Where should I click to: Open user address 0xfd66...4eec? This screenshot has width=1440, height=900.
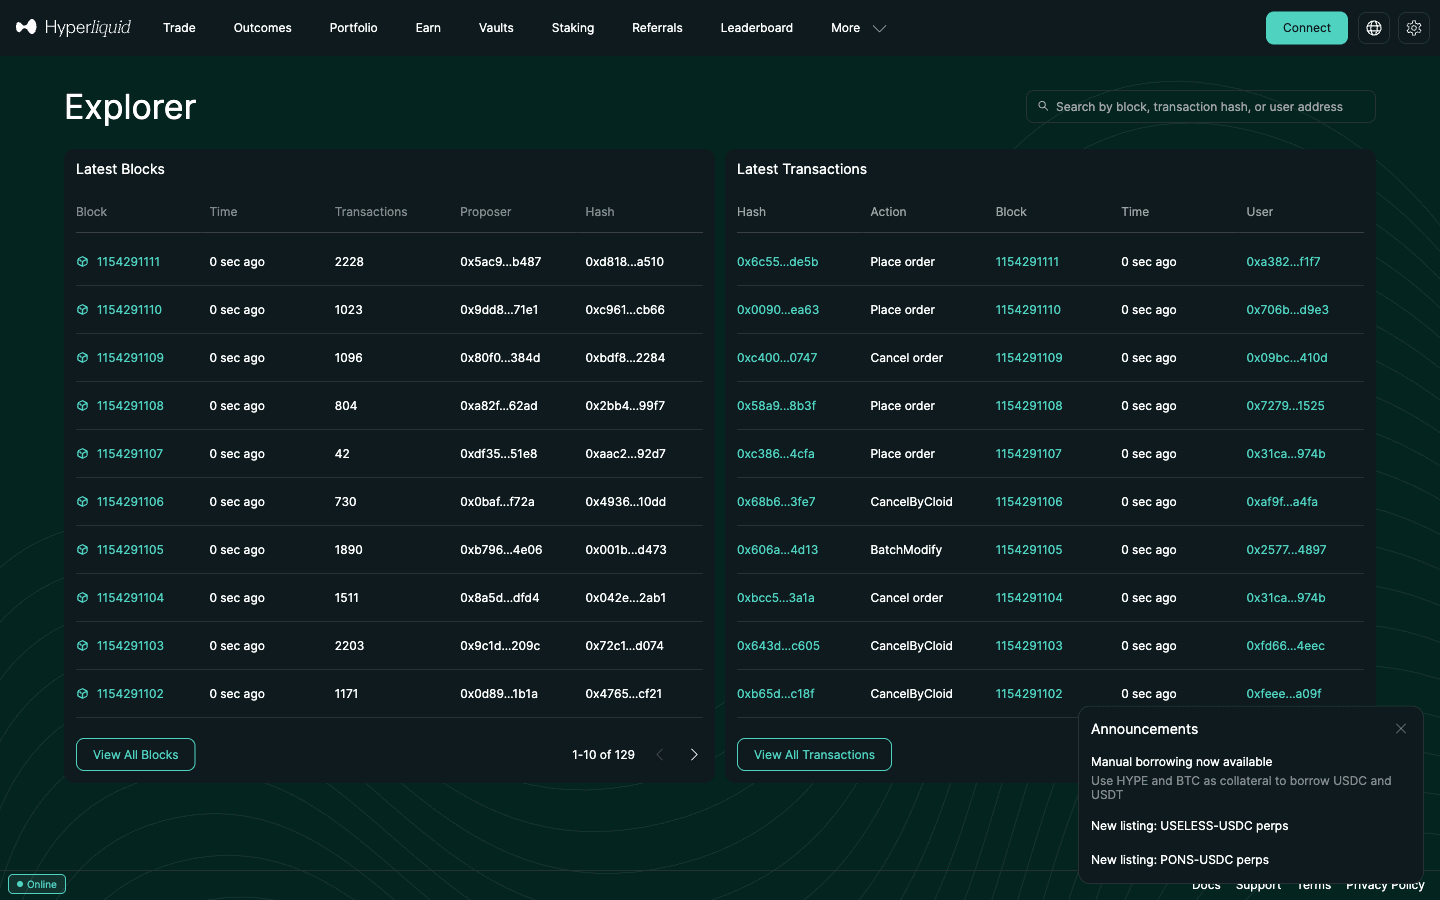coord(1285,646)
